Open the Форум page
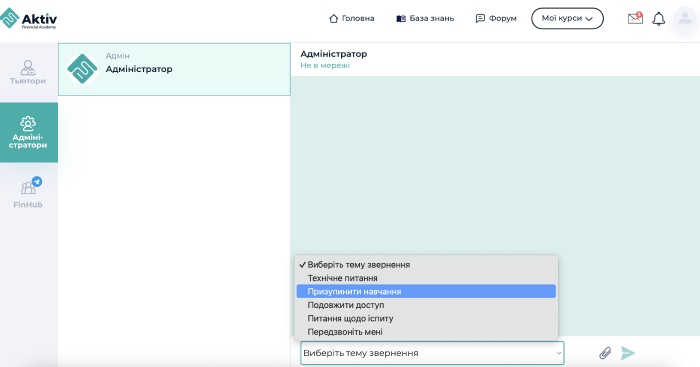700x367 pixels. [496, 18]
